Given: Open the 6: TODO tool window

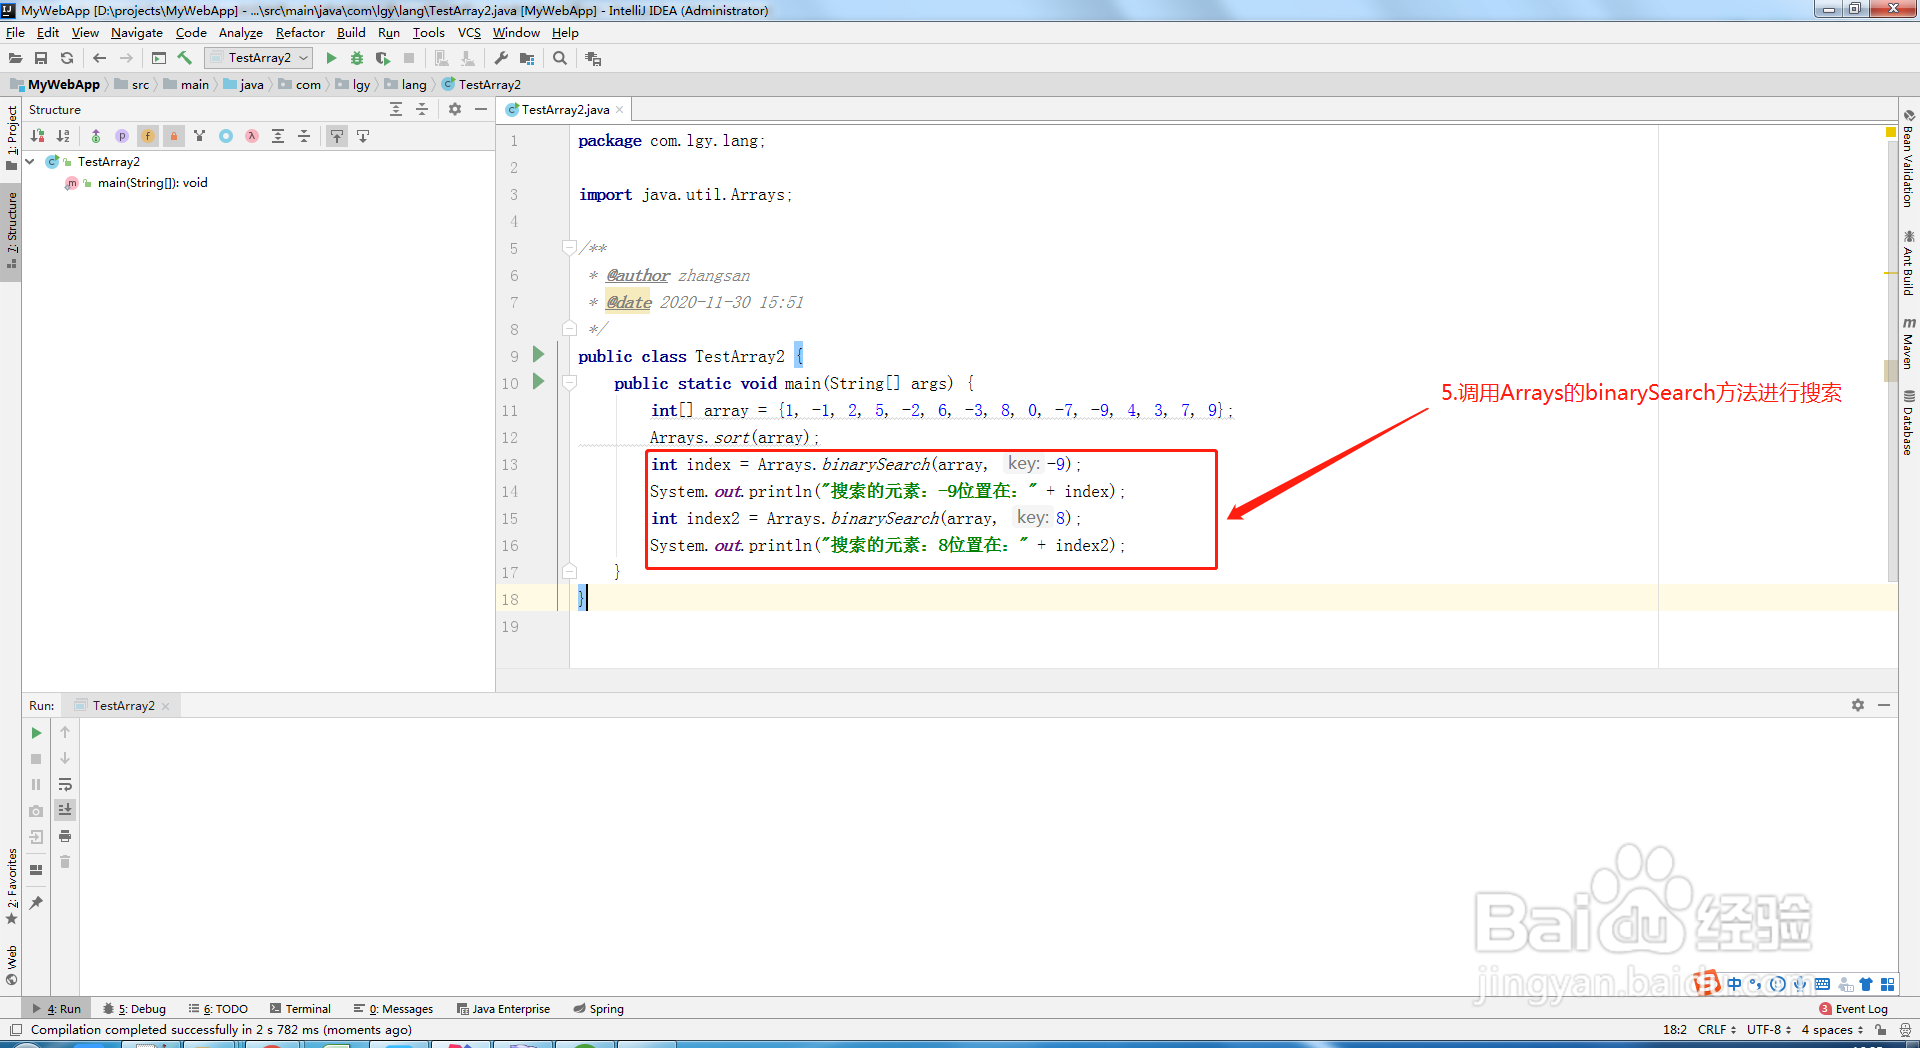Looking at the screenshot, I should tap(218, 1009).
